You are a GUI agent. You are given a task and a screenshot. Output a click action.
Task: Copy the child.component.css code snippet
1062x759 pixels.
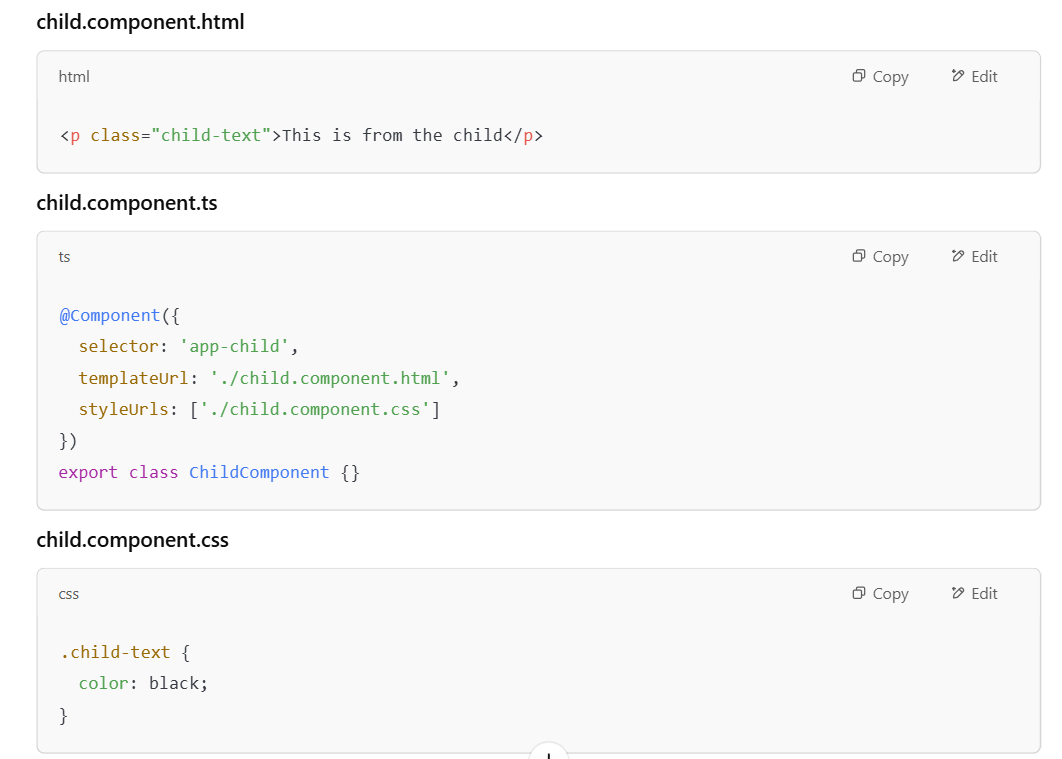tap(879, 593)
